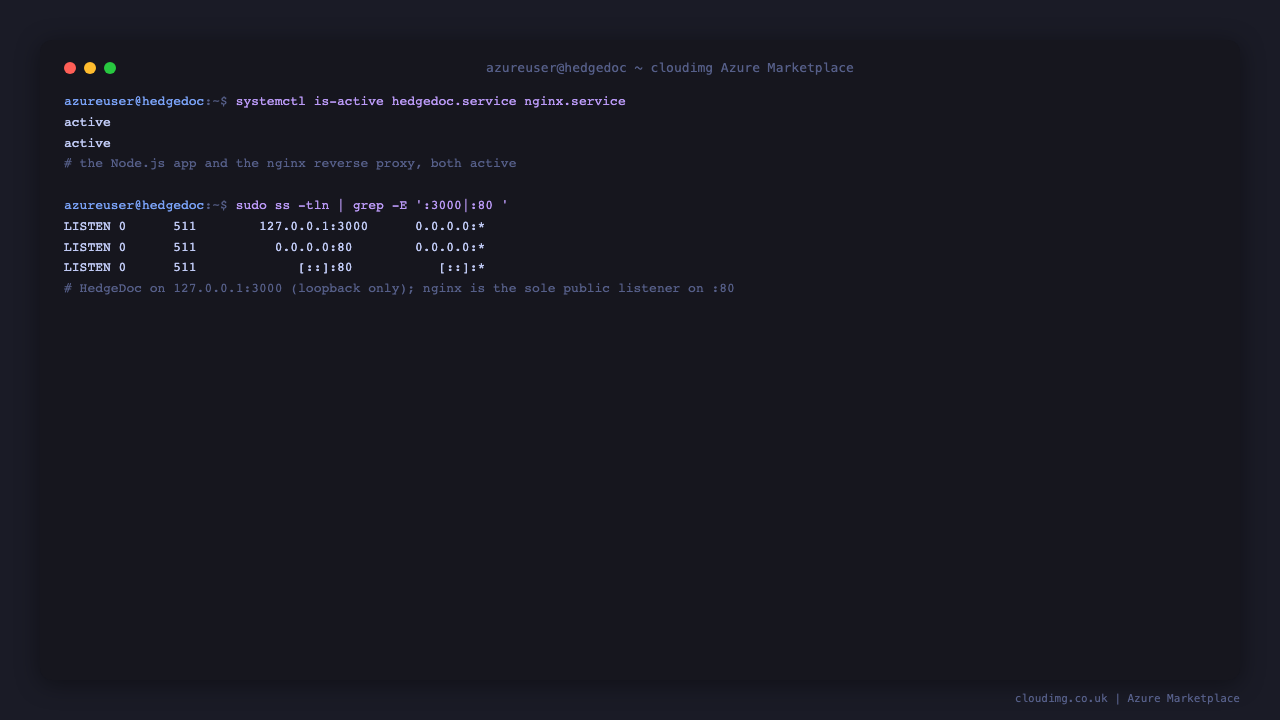Click the '[::]:80' local address
This screenshot has height=720, width=1280.
325,267
